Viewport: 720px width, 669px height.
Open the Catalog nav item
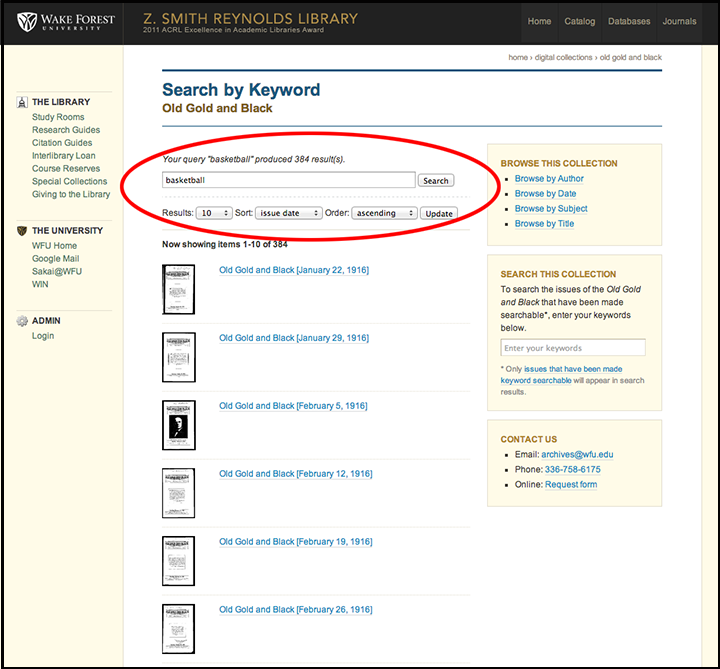579,22
